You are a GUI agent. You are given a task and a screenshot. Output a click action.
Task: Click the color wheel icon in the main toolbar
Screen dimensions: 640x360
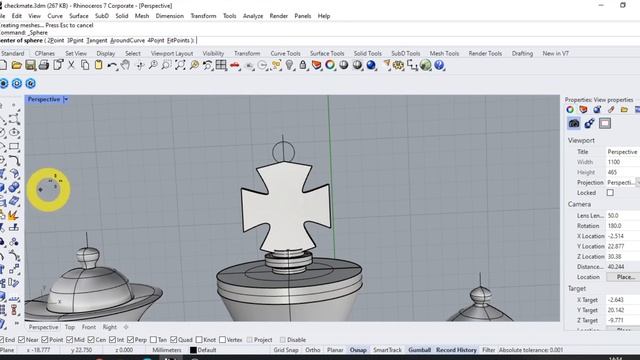click(330, 65)
